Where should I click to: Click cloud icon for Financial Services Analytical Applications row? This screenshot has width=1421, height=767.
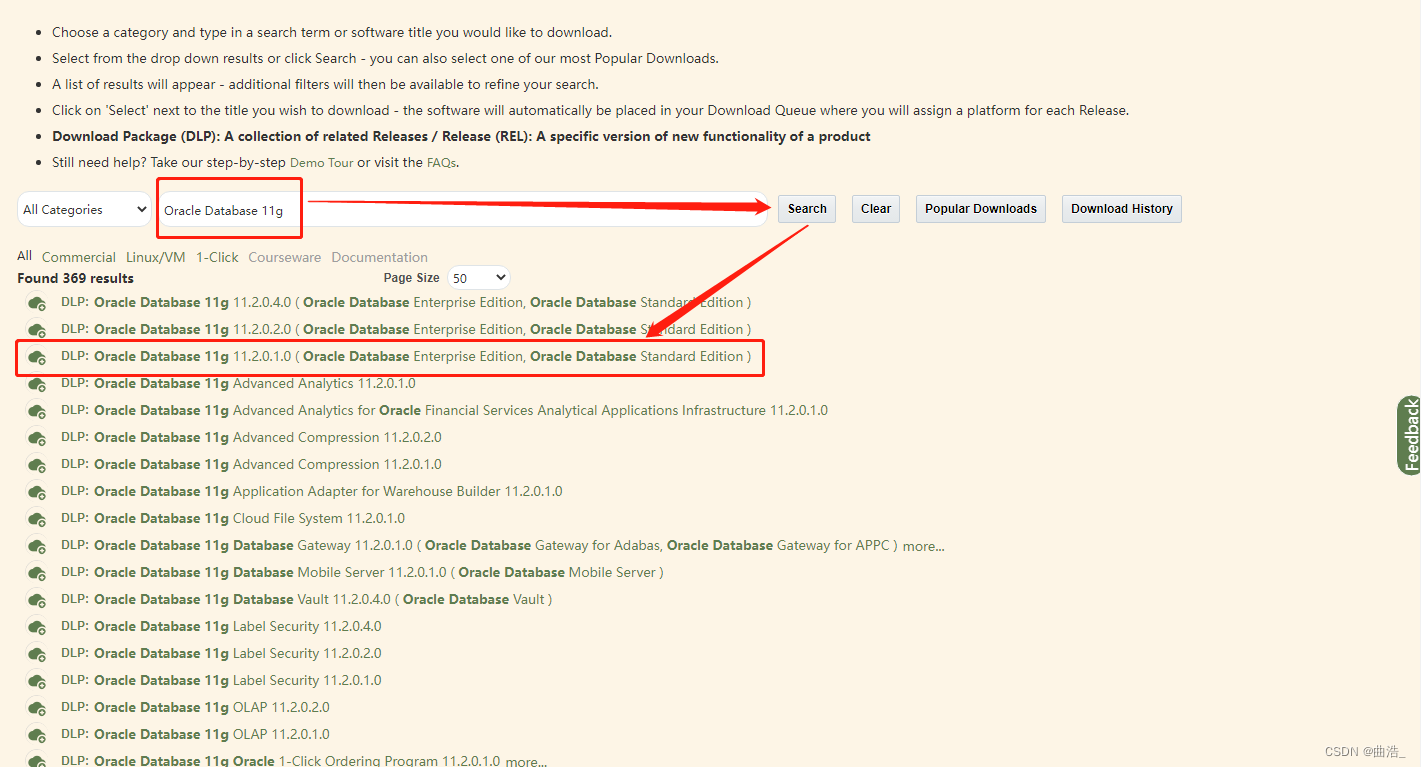pos(37,411)
